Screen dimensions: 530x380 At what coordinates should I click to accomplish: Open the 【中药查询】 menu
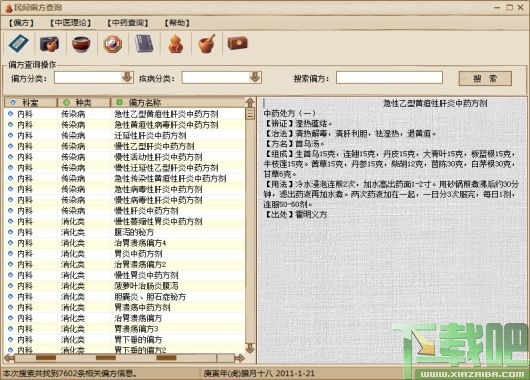(128, 23)
